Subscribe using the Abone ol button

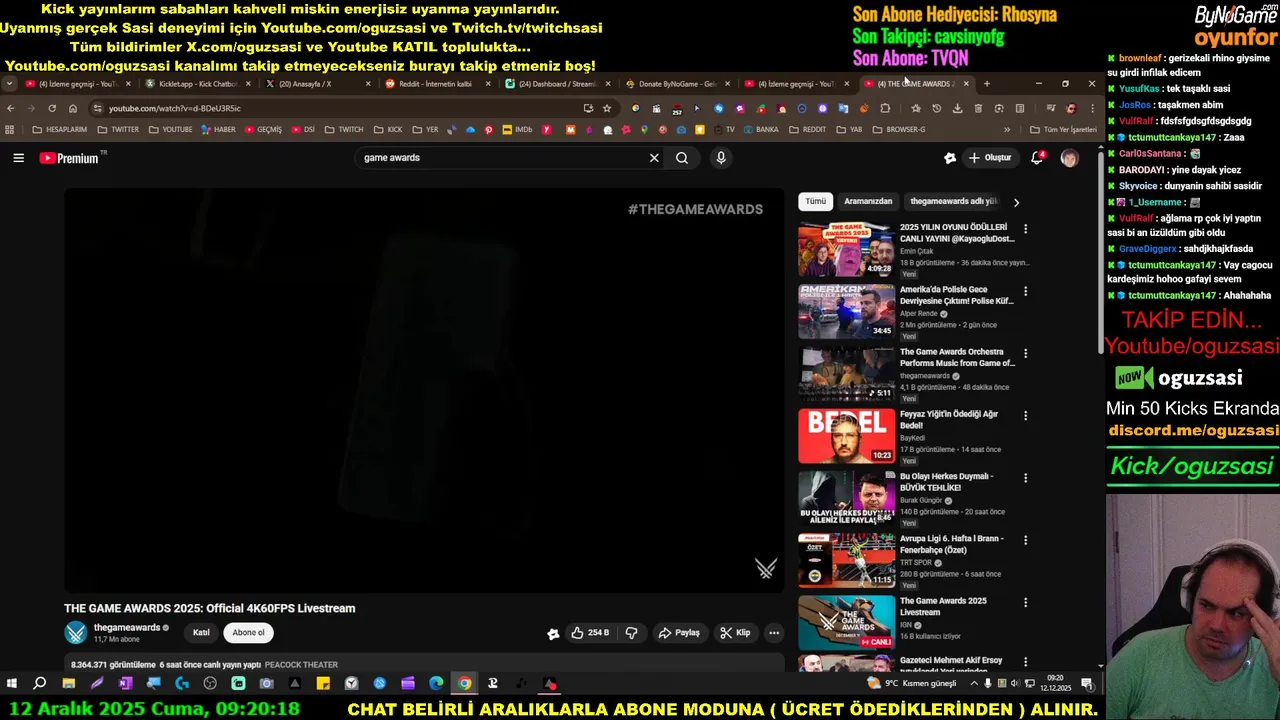tap(249, 633)
